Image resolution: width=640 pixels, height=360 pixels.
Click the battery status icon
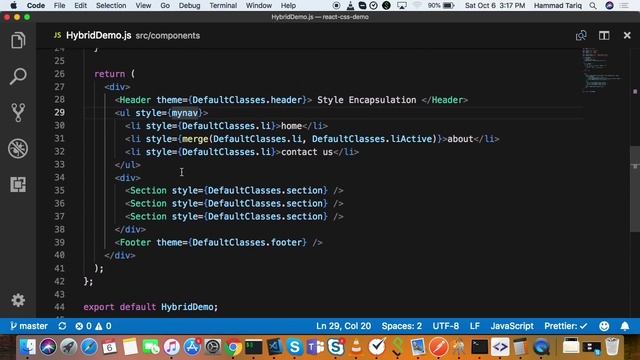pyautogui.click(x=449, y=5)
